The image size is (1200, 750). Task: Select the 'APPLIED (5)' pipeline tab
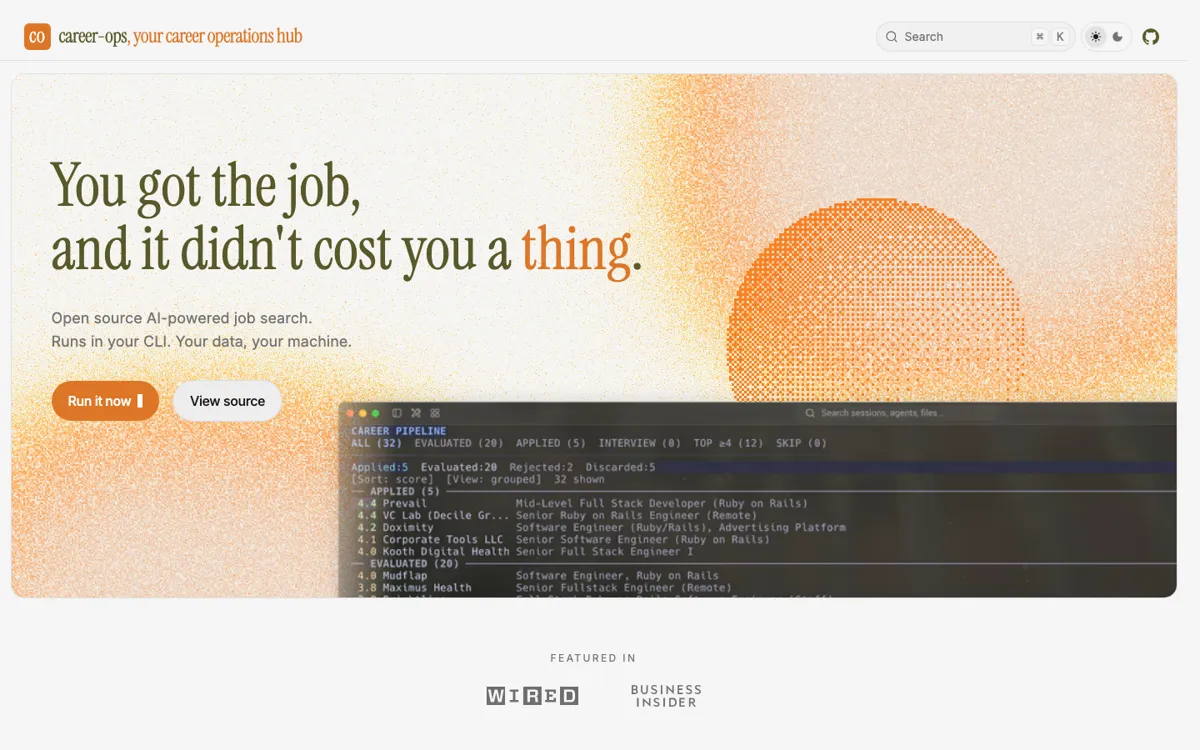tap(551, 443)
